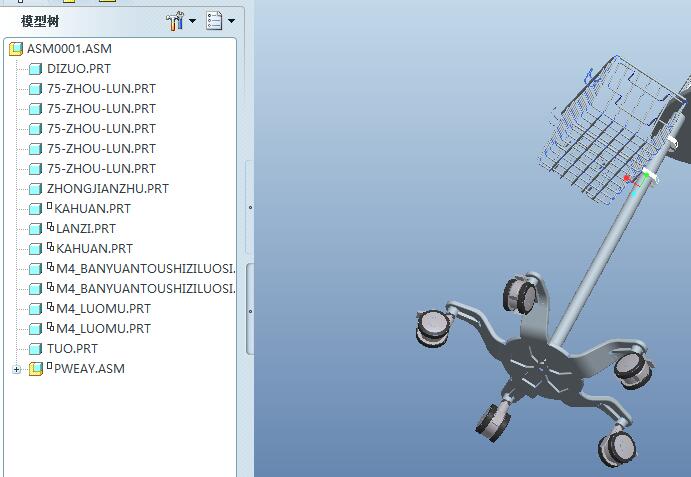Click the LANZI.PRT part icon

point(35,229)
